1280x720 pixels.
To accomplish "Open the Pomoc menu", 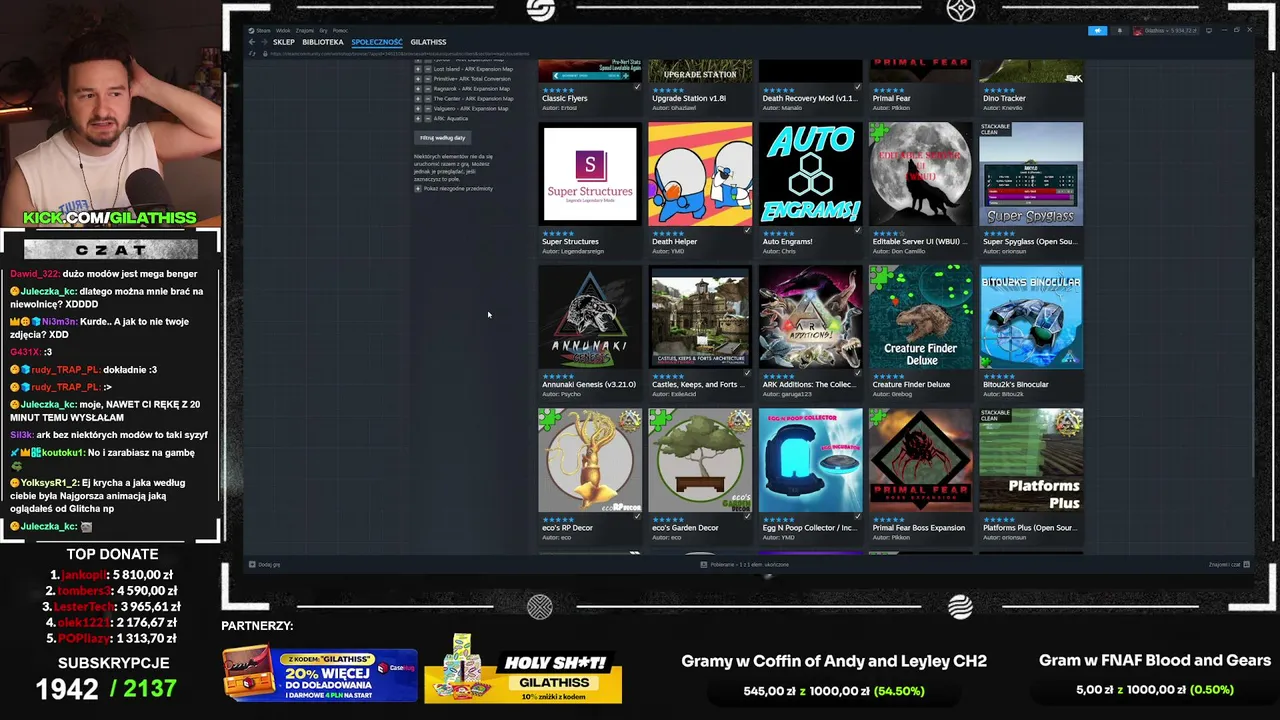I will [340, 31].
